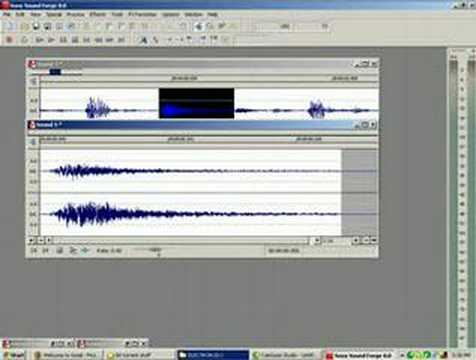Viewport: 476px width, 360px height.
Task: Switch to ELECTRON2D2 taskbar item
Action: click(x=213, y=355)
